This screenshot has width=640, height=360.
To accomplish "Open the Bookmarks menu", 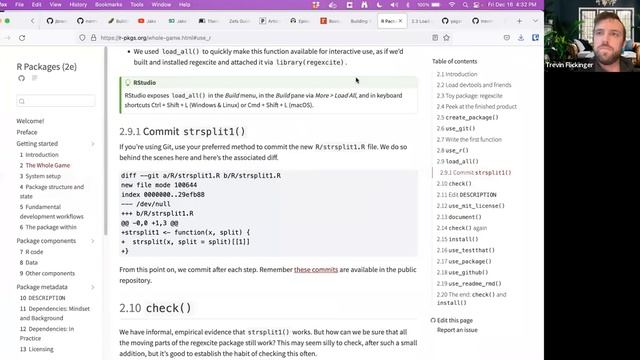I will (109, 4).
